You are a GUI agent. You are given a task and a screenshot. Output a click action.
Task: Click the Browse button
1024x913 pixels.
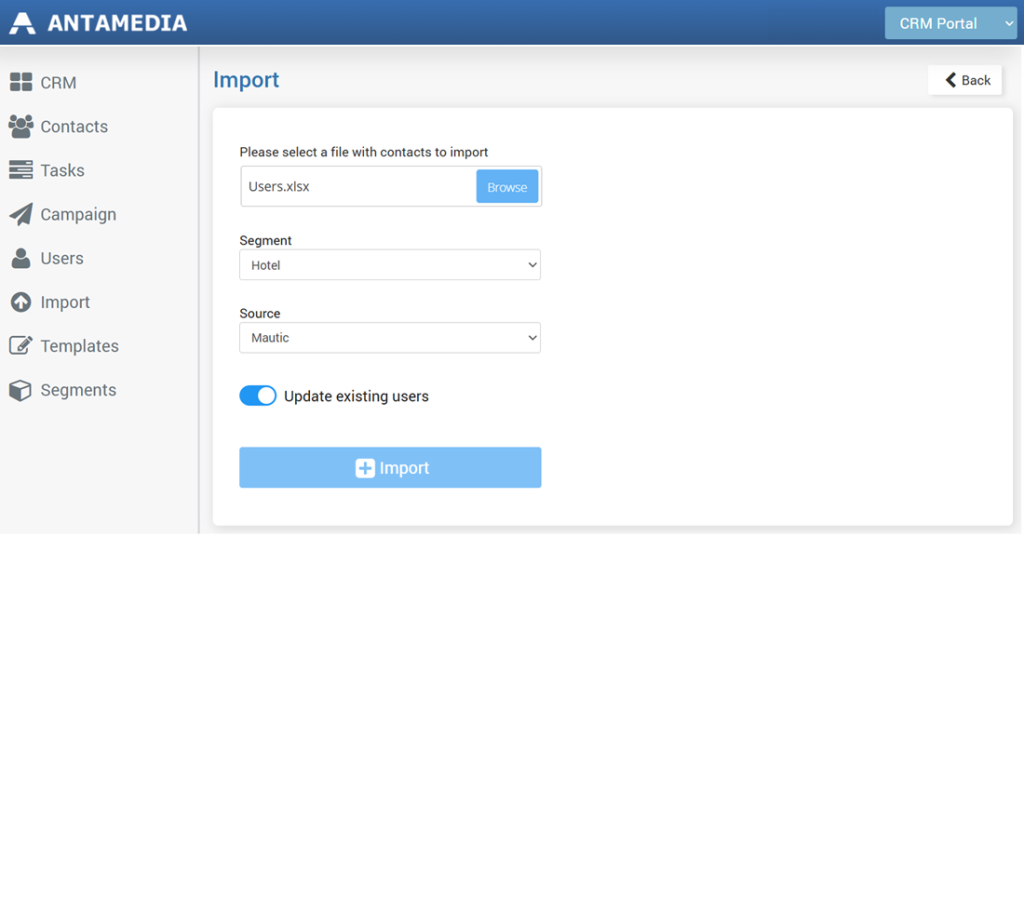(x=507, y=187)
